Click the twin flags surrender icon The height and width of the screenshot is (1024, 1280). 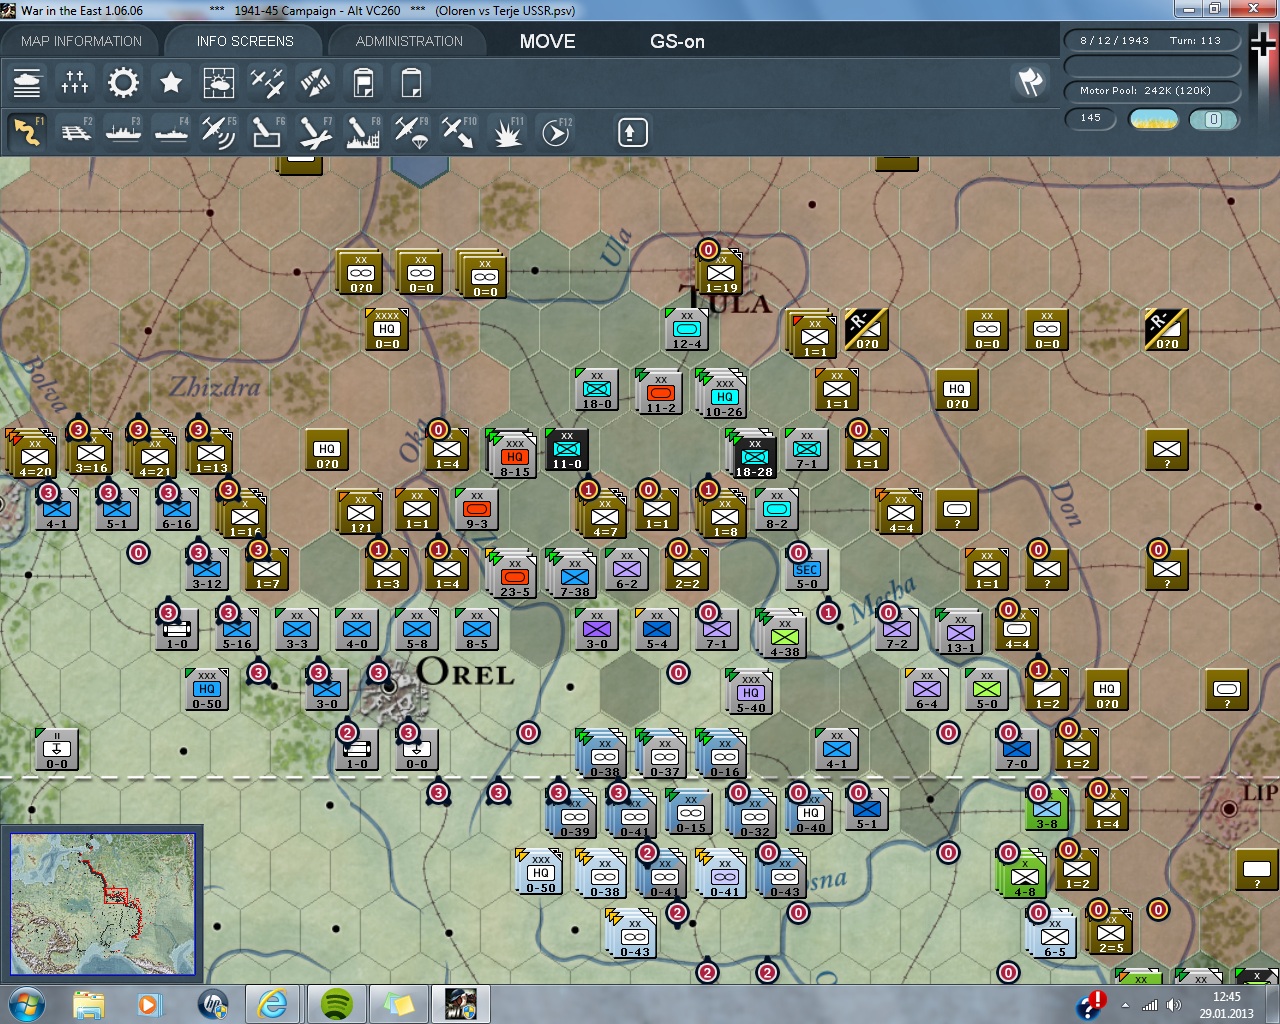(1030, 82)
